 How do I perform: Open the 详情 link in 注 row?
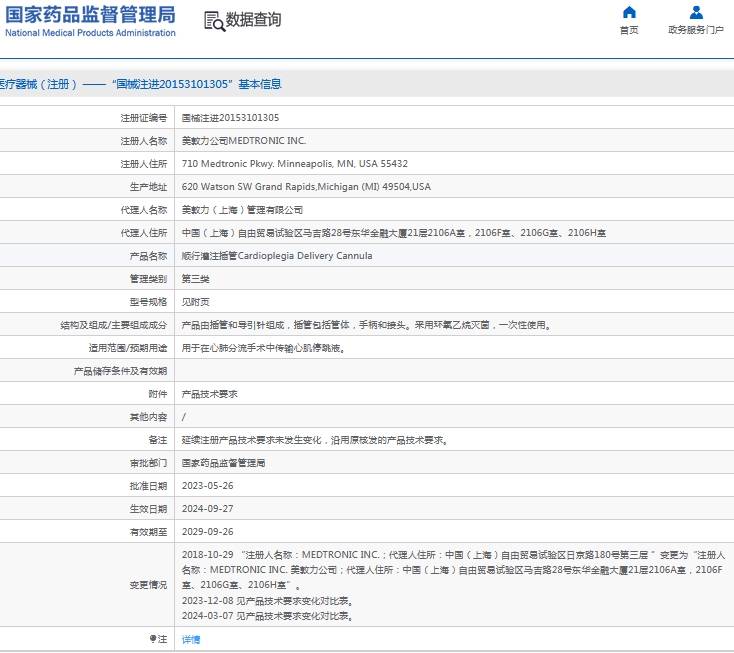[191, 639]
